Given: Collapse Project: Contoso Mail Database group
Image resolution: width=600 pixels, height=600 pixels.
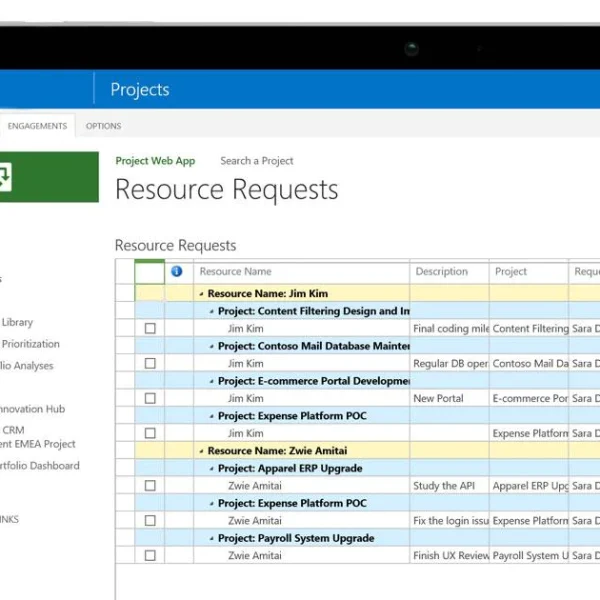Looking at the screenshot, I should pos(212,346).
